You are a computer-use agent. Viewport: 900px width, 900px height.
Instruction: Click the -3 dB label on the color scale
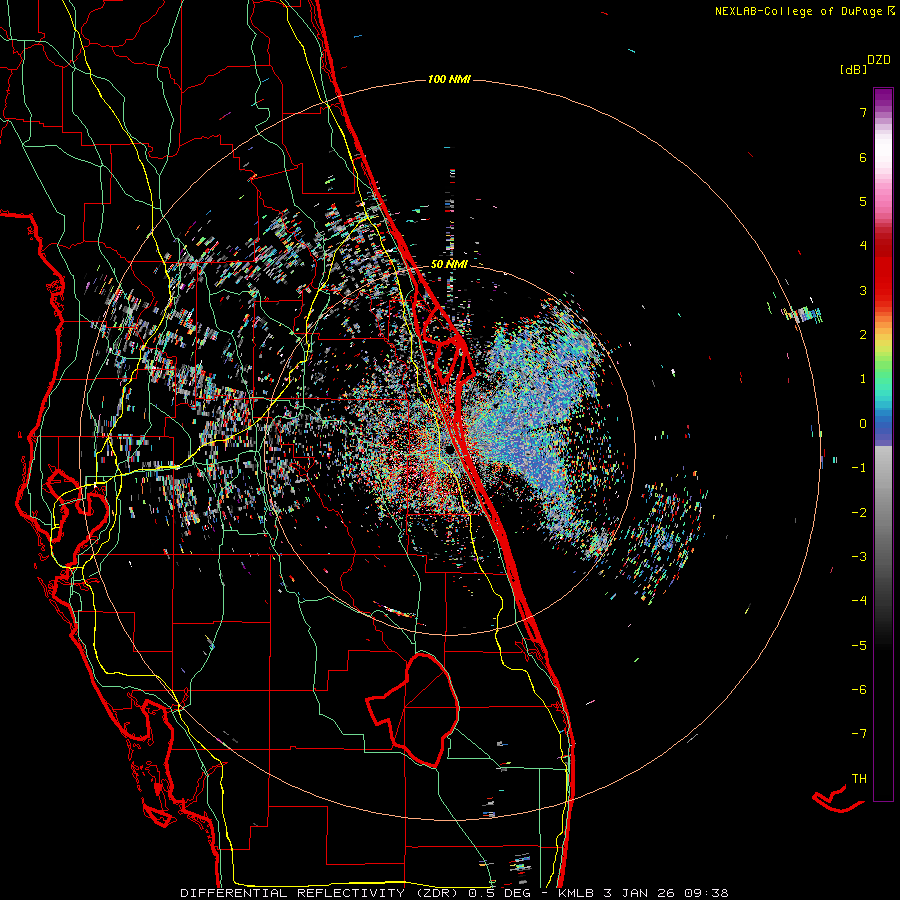pos(859,557)
